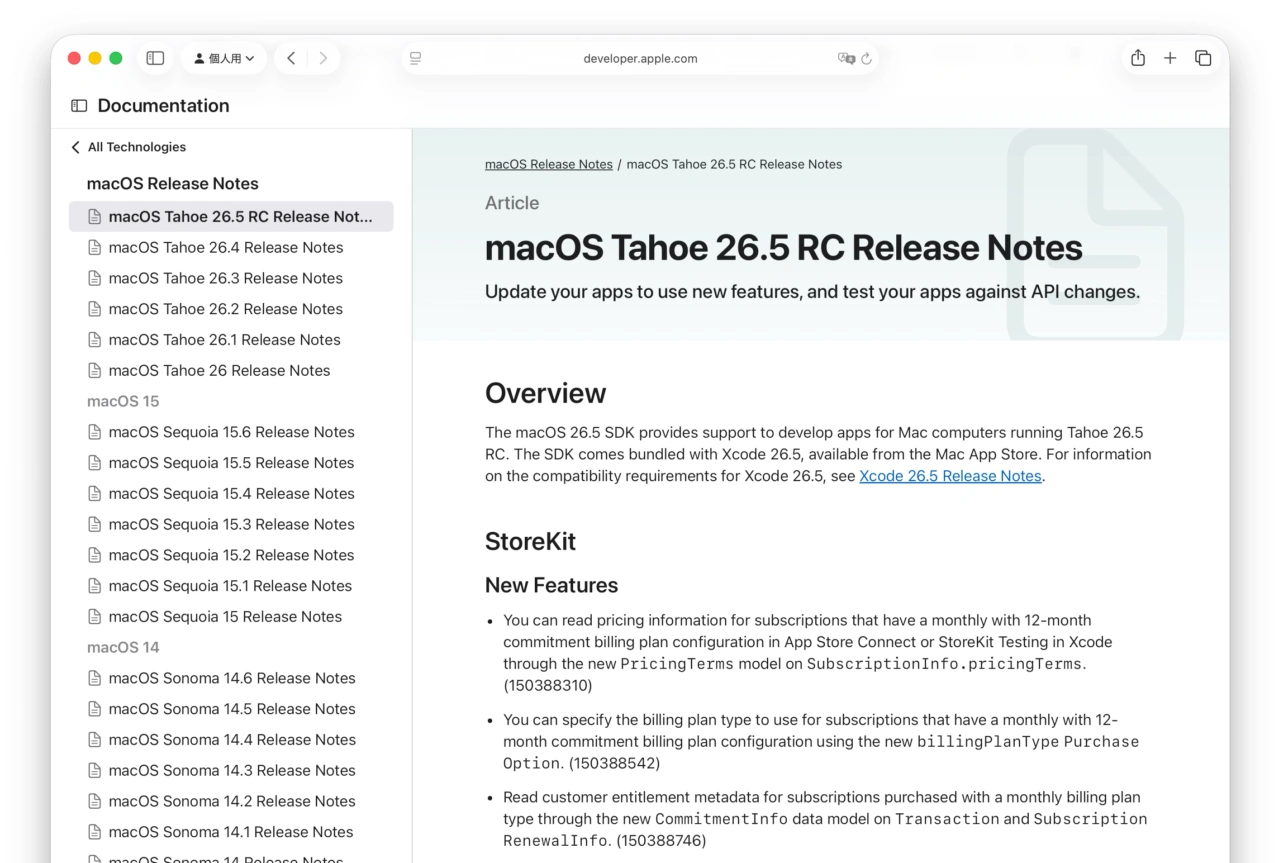Click the document icon beside Sequoia 15.6 notes
This screenshot has height=863, width=1280.
(x=95, y=432)
